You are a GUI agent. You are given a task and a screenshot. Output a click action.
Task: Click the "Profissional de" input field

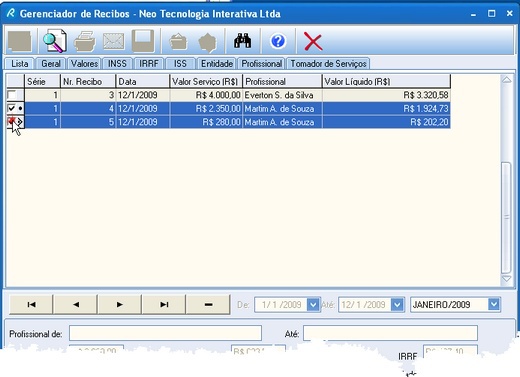click(x=165, y=333)
